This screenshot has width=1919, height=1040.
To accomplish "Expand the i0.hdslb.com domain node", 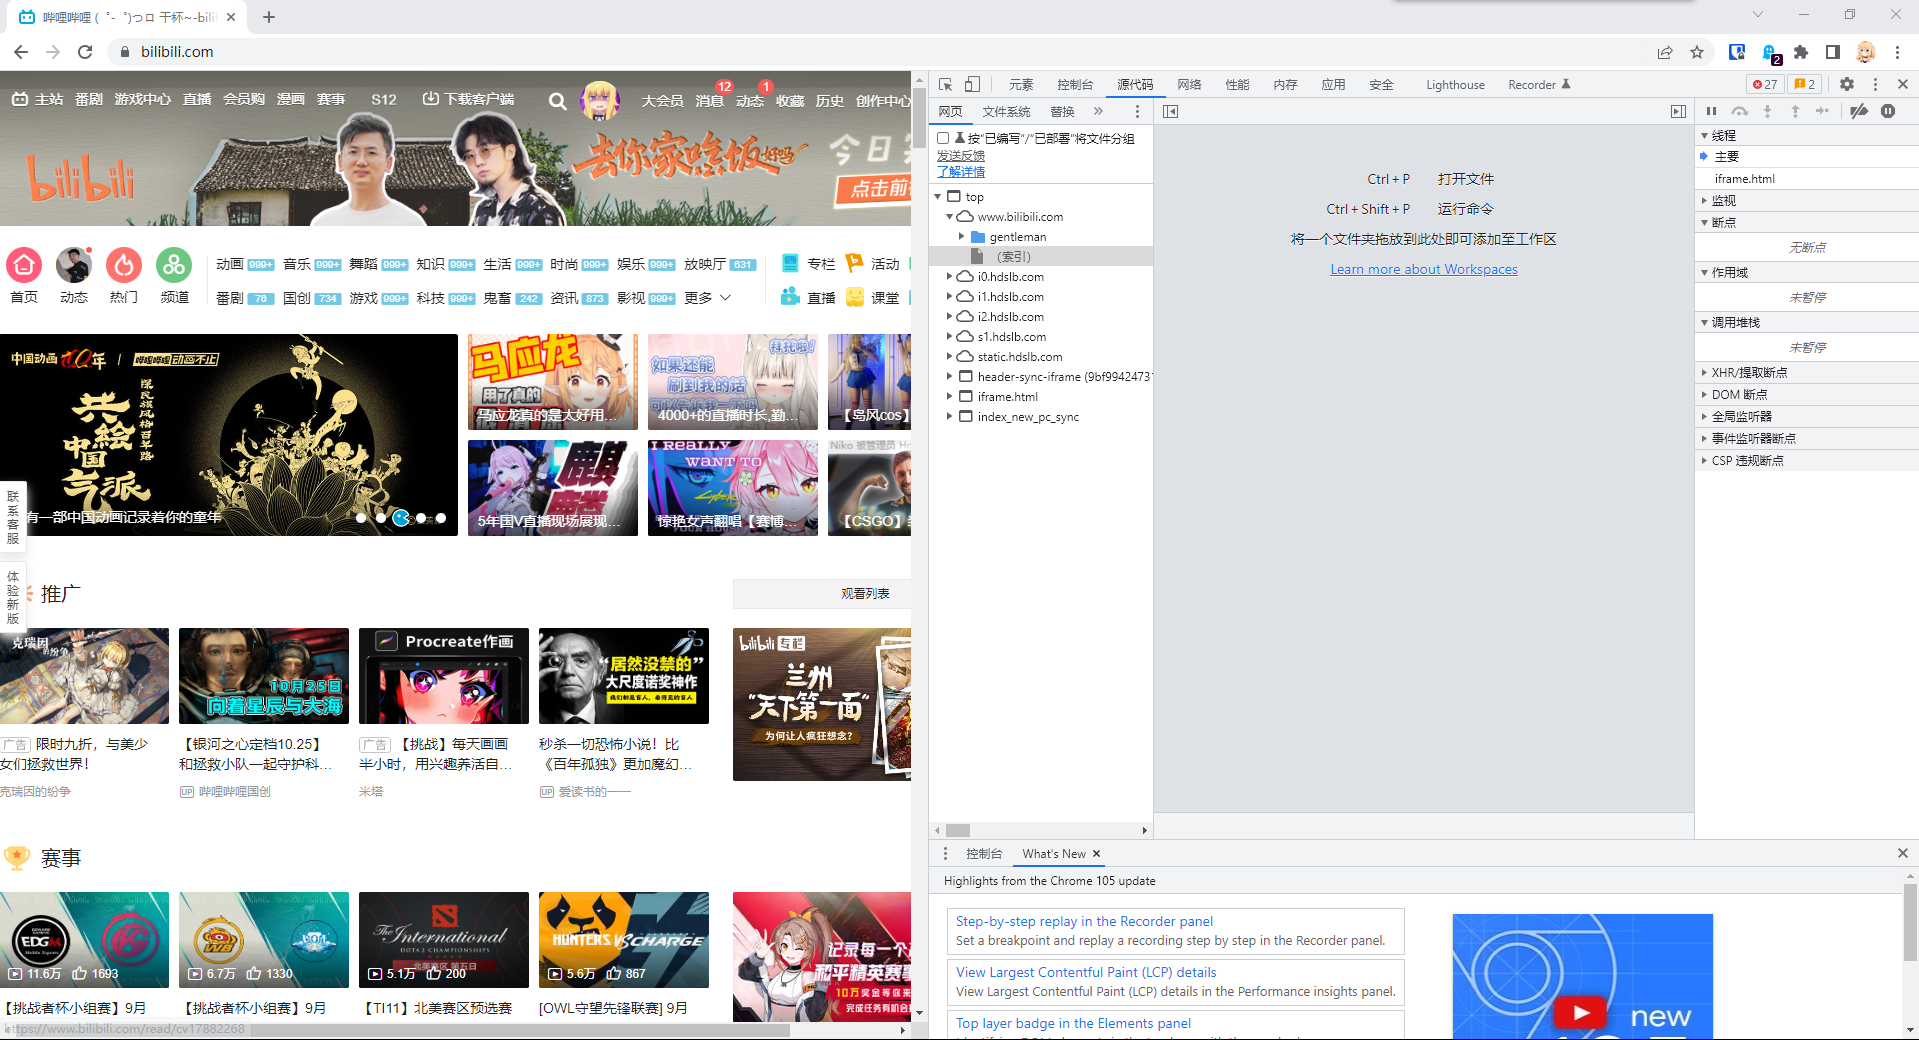I will [x=950, y=276].
